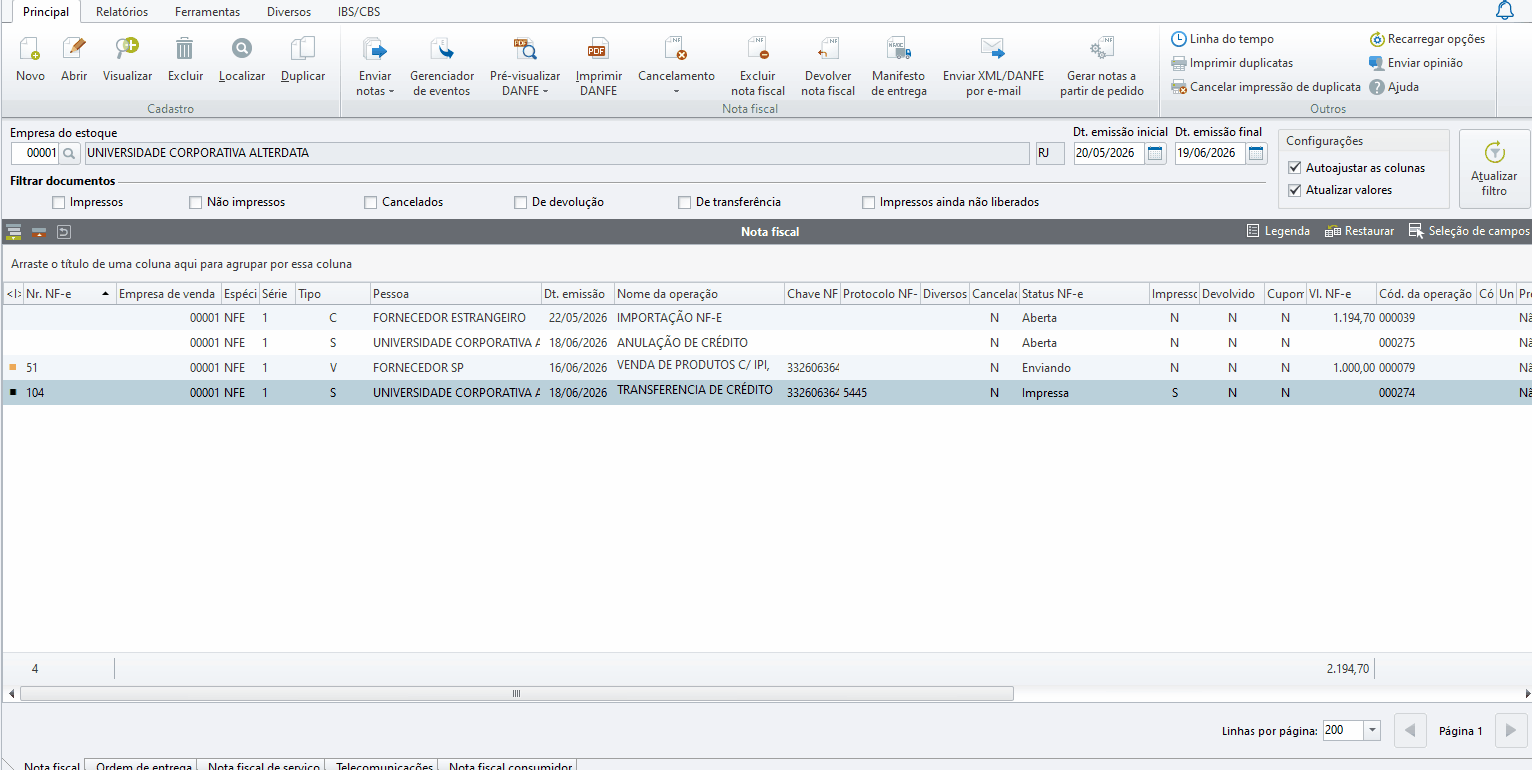Select the Excluir nota fiscal icon
The height and width of the screenshot is (770, 1532).
757,49
